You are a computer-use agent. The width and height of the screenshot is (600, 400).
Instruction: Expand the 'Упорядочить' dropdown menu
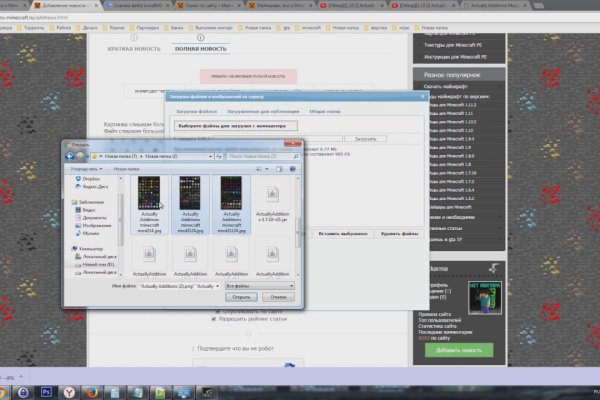point(86,170)
